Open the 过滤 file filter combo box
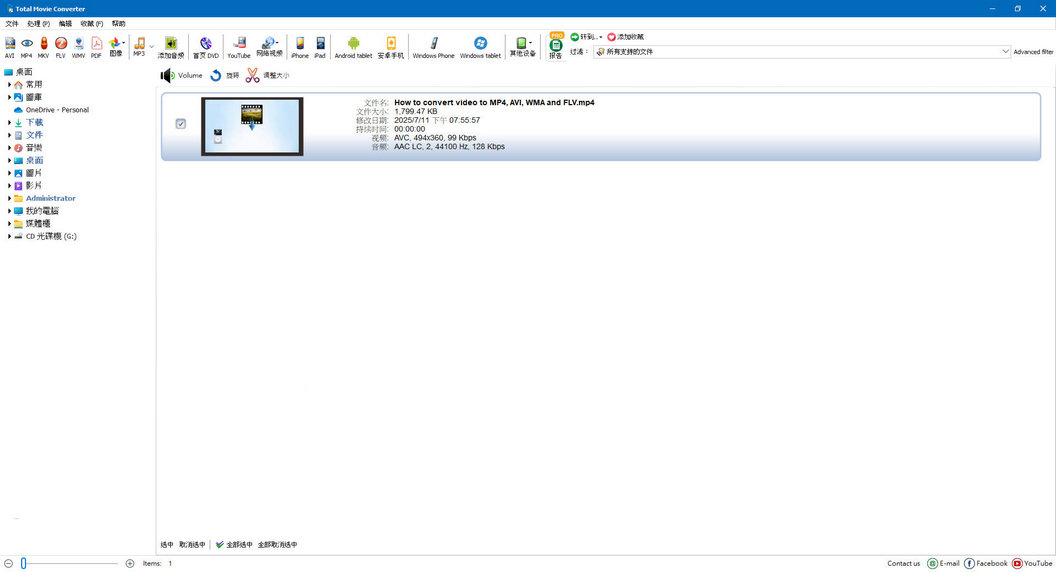1056x572 pixels. coord(801,52)
